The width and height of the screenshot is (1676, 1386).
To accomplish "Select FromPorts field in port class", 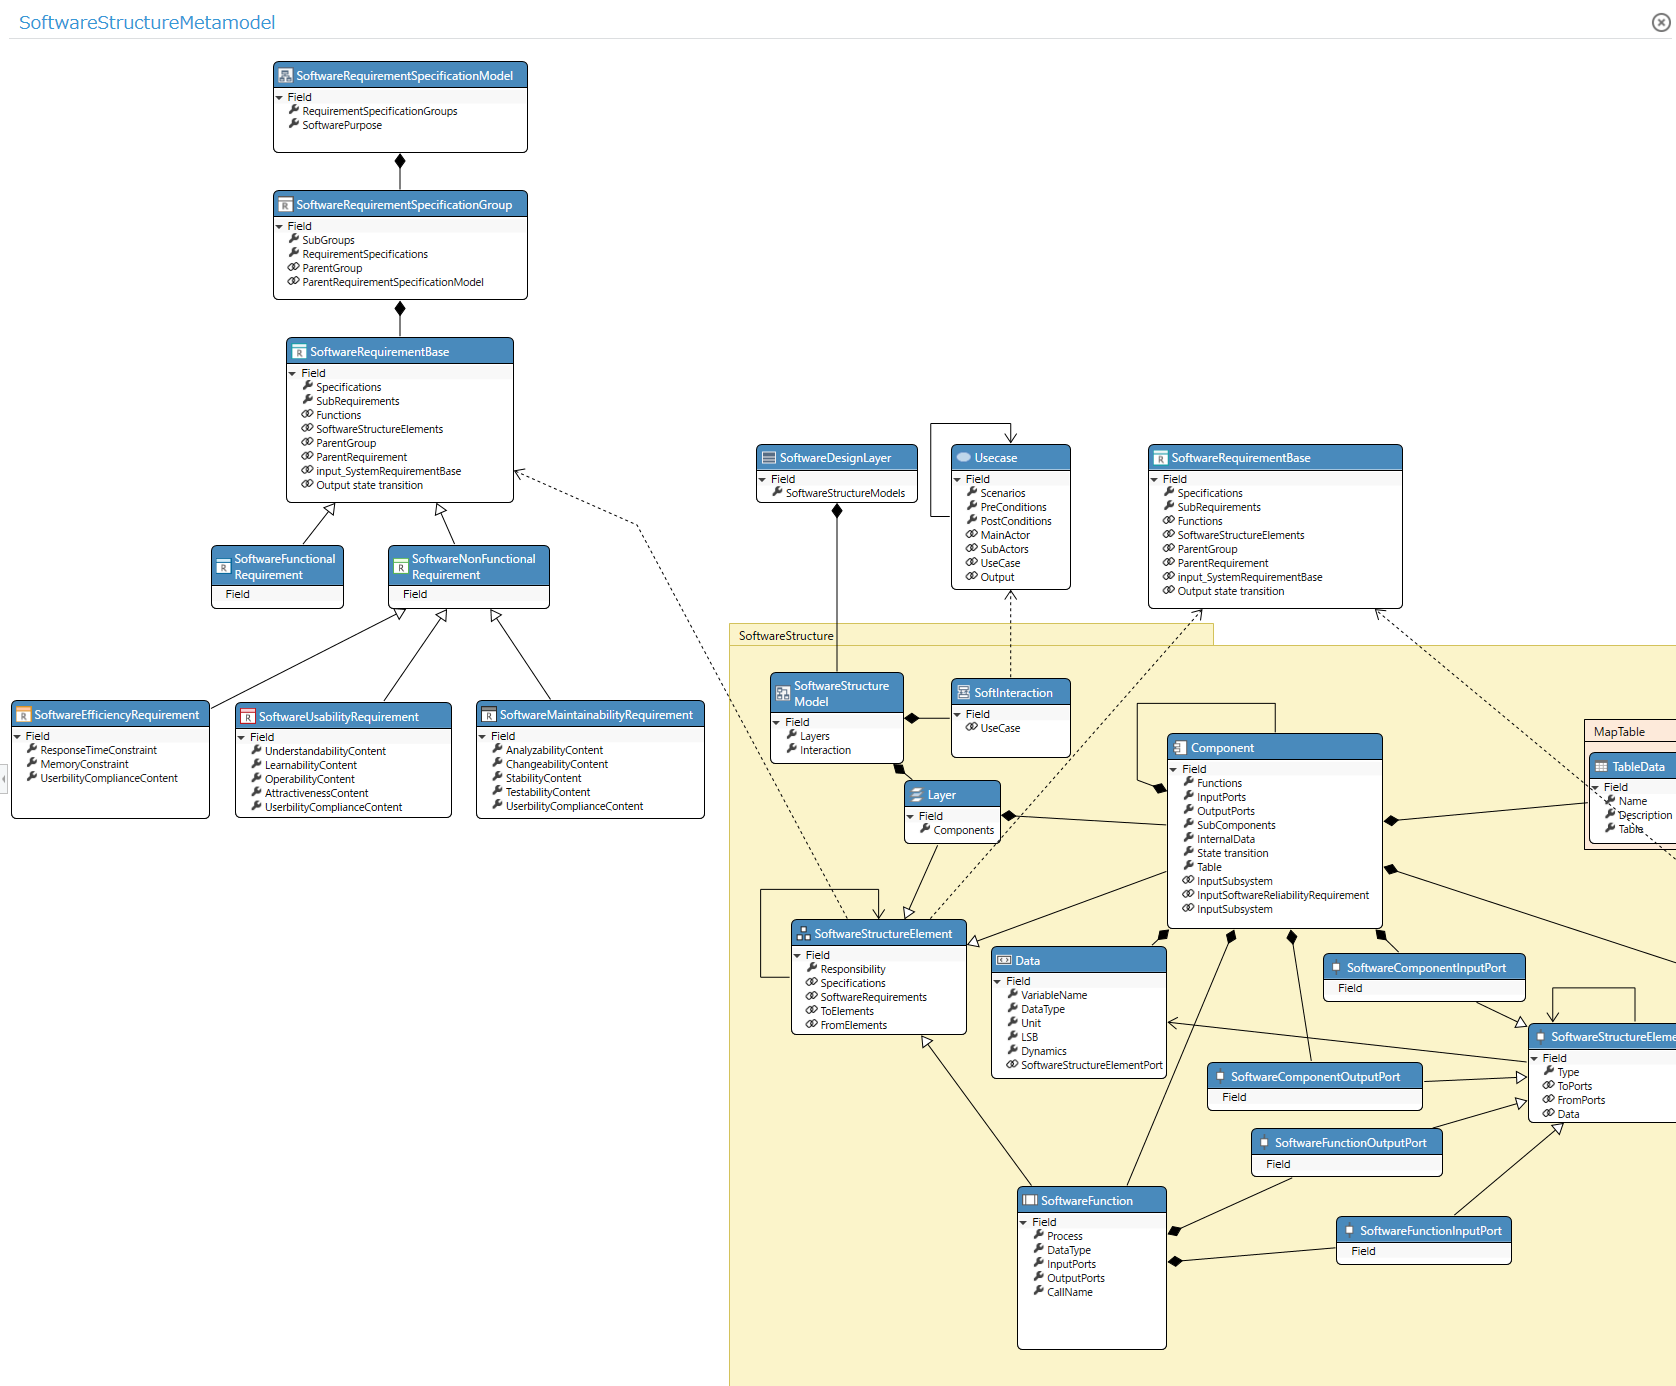I will (1580, 1100).
